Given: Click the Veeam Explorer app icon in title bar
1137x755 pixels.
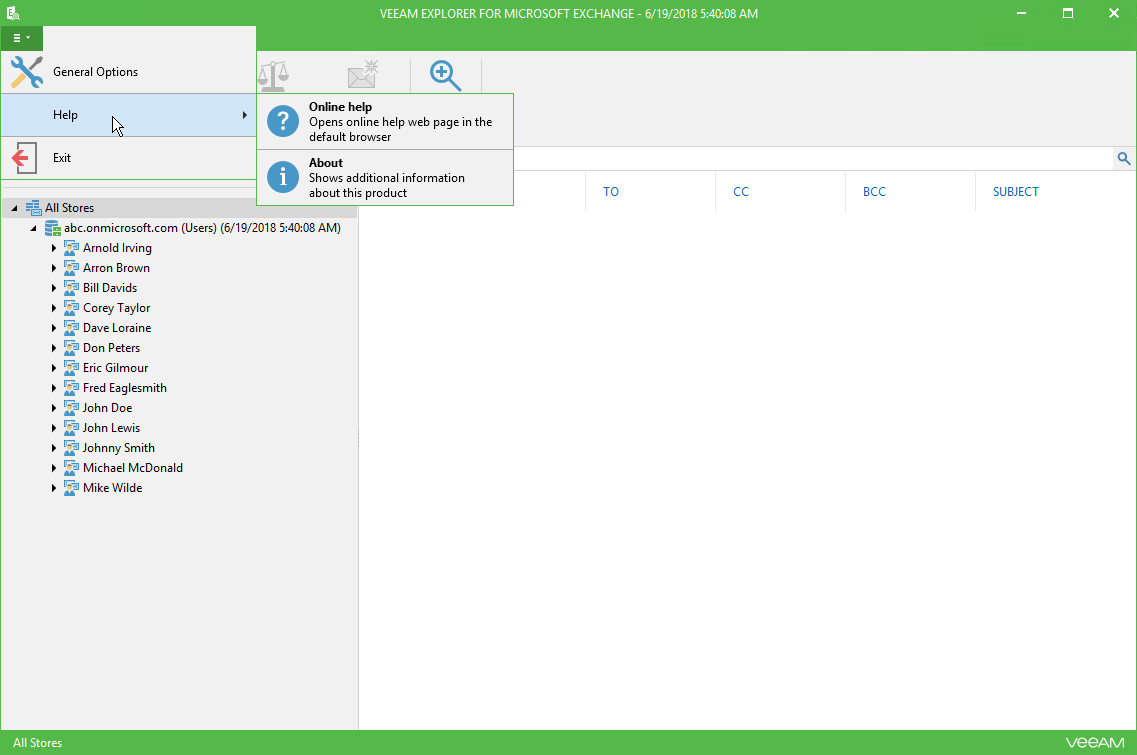Looking at the screenshot, I should 12,13.
